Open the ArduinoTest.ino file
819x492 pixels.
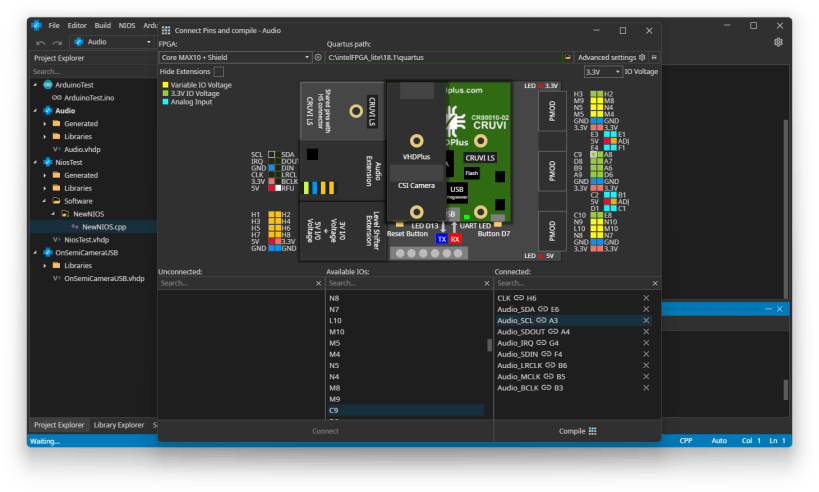[x=89, y=98]
